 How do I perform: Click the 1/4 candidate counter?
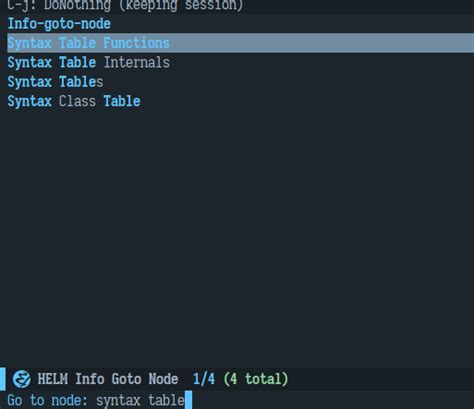(204, 379)
